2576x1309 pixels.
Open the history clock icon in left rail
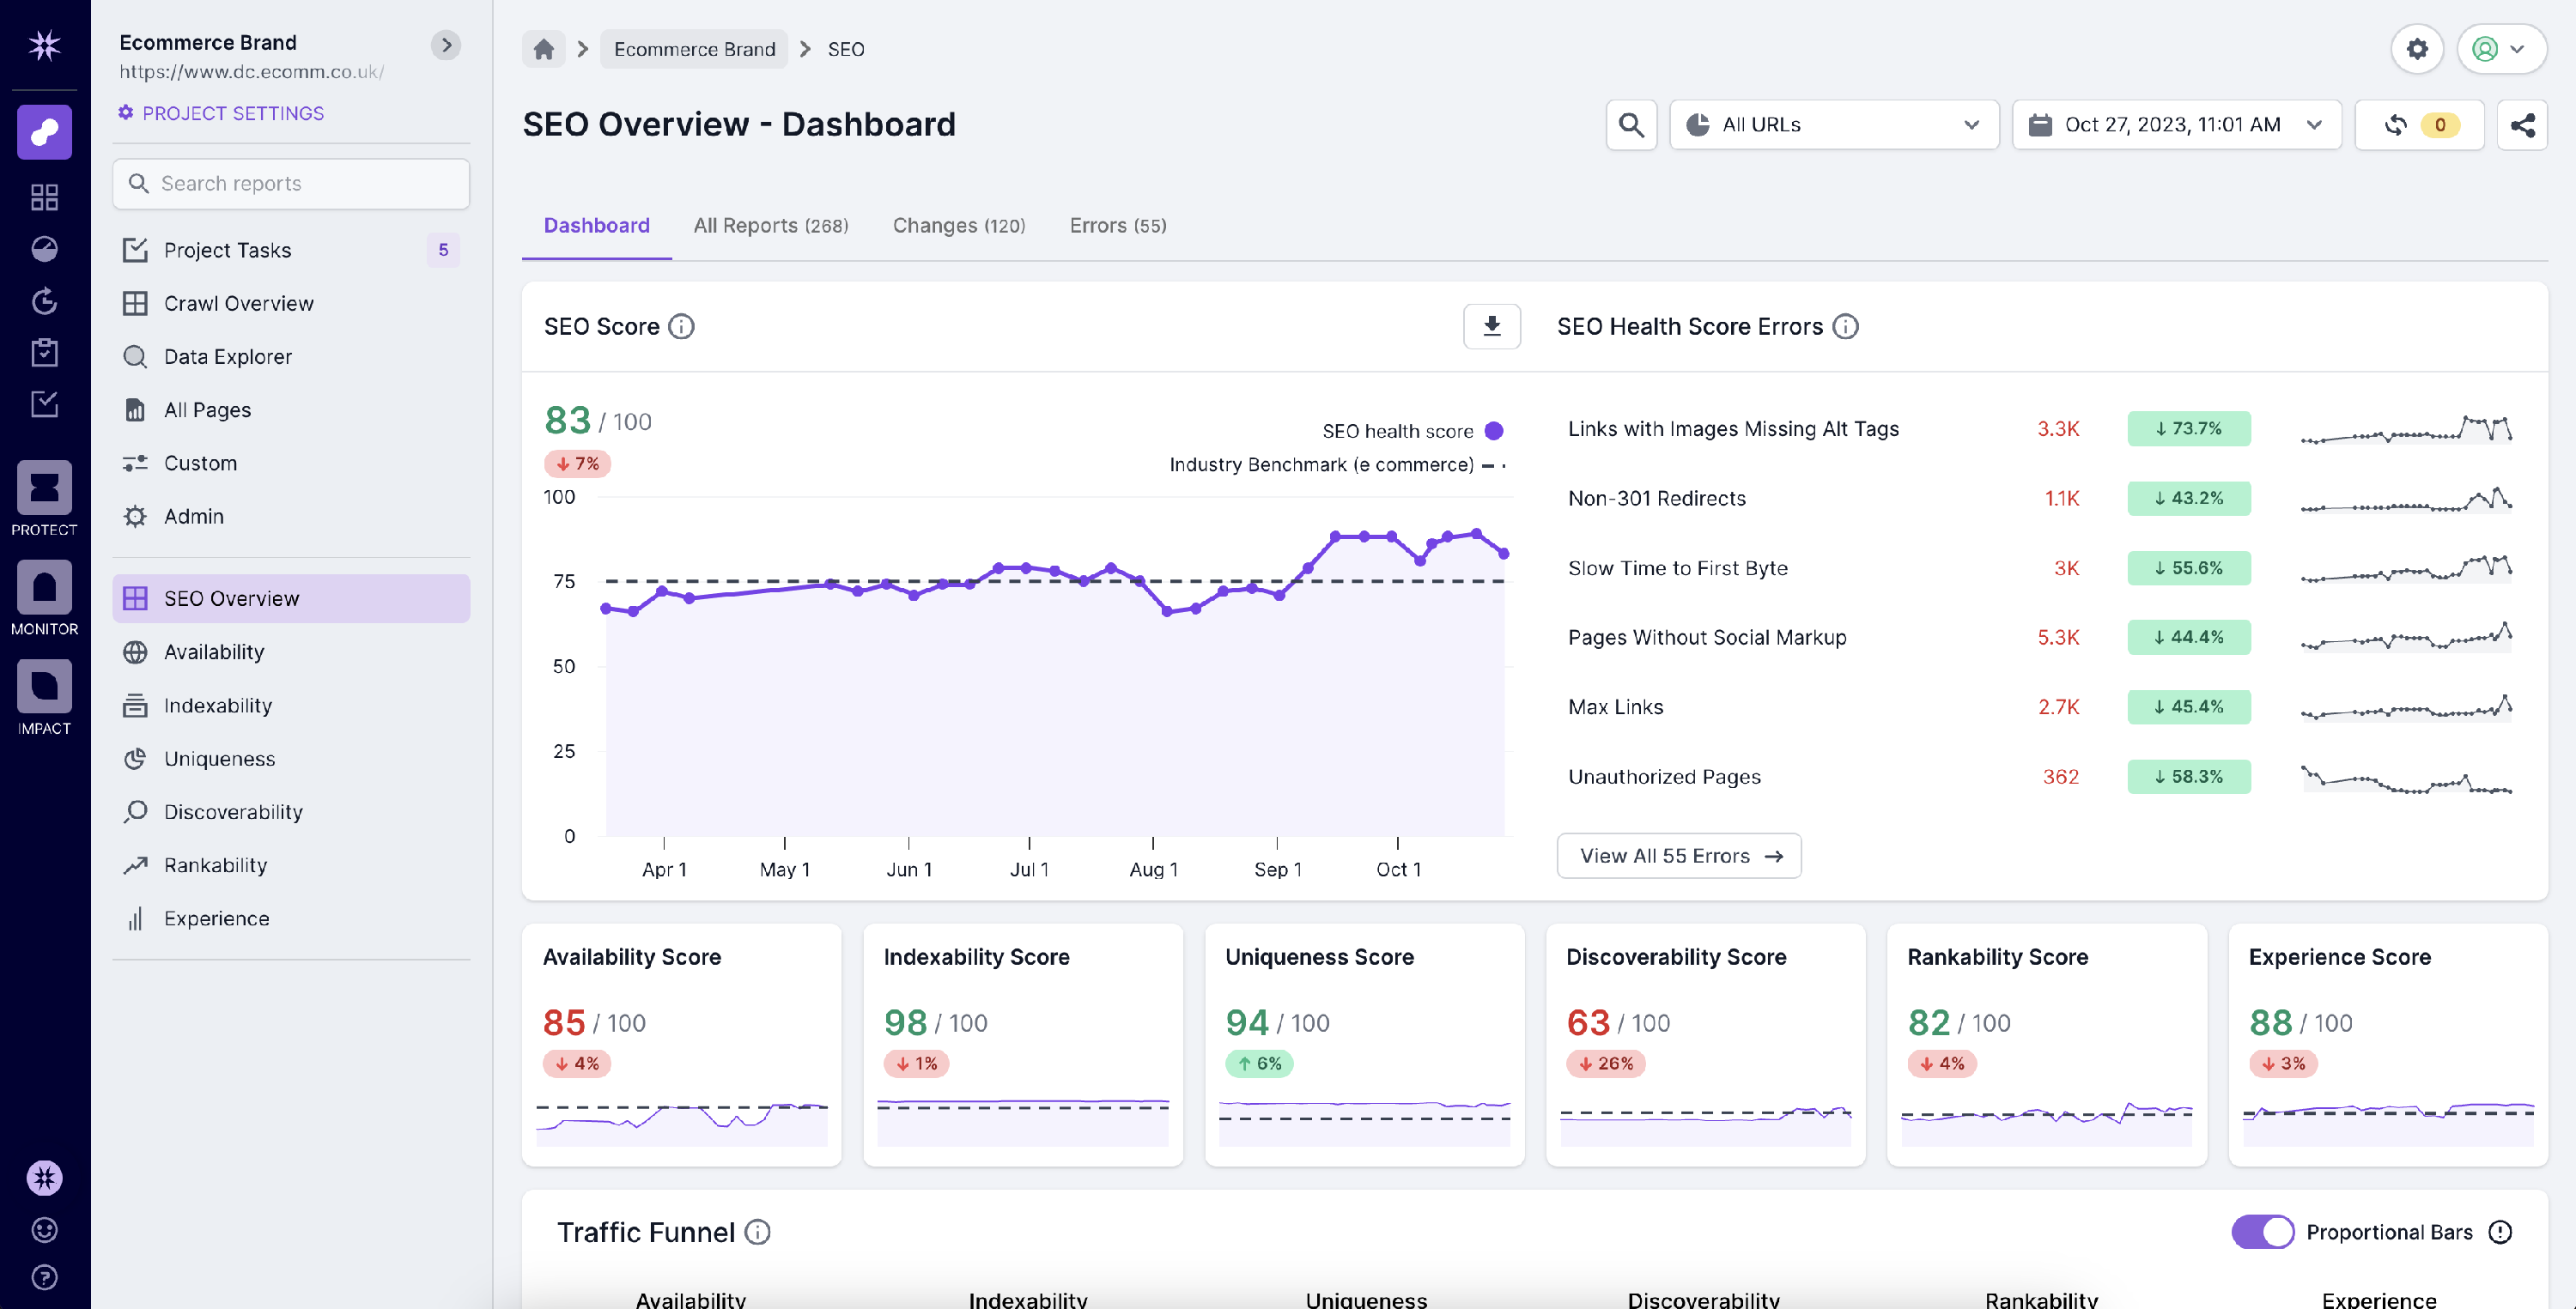(x=44, y=301)
